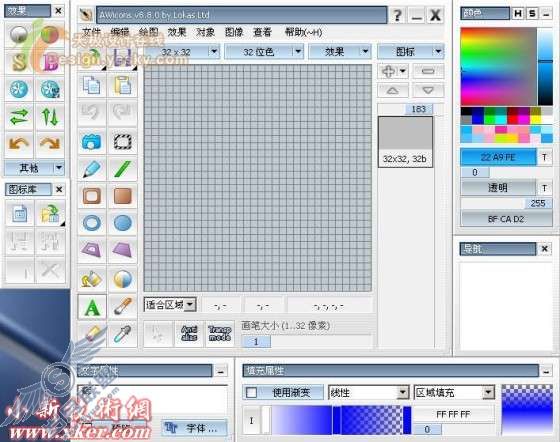Choose the hollow ellipse tool
The height and width of the screenshot is (442, 560).
click(92, 223)
